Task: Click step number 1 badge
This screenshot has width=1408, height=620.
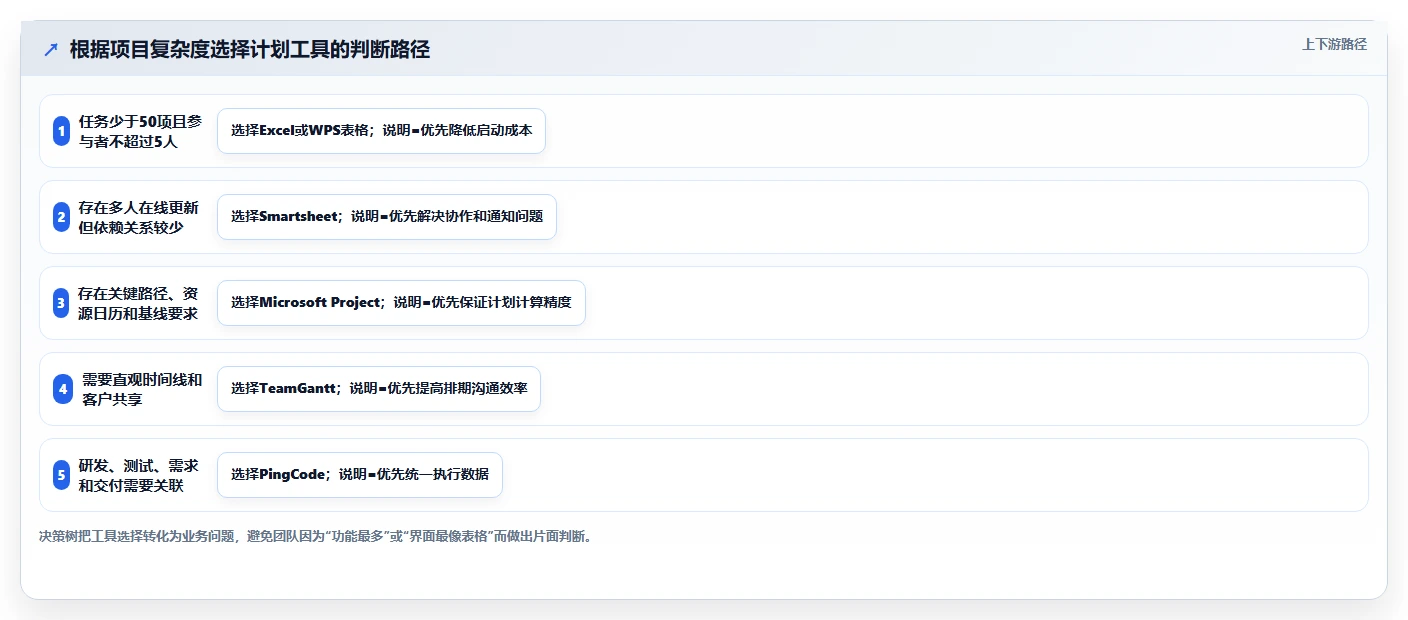Action: (x=61, y=131)
